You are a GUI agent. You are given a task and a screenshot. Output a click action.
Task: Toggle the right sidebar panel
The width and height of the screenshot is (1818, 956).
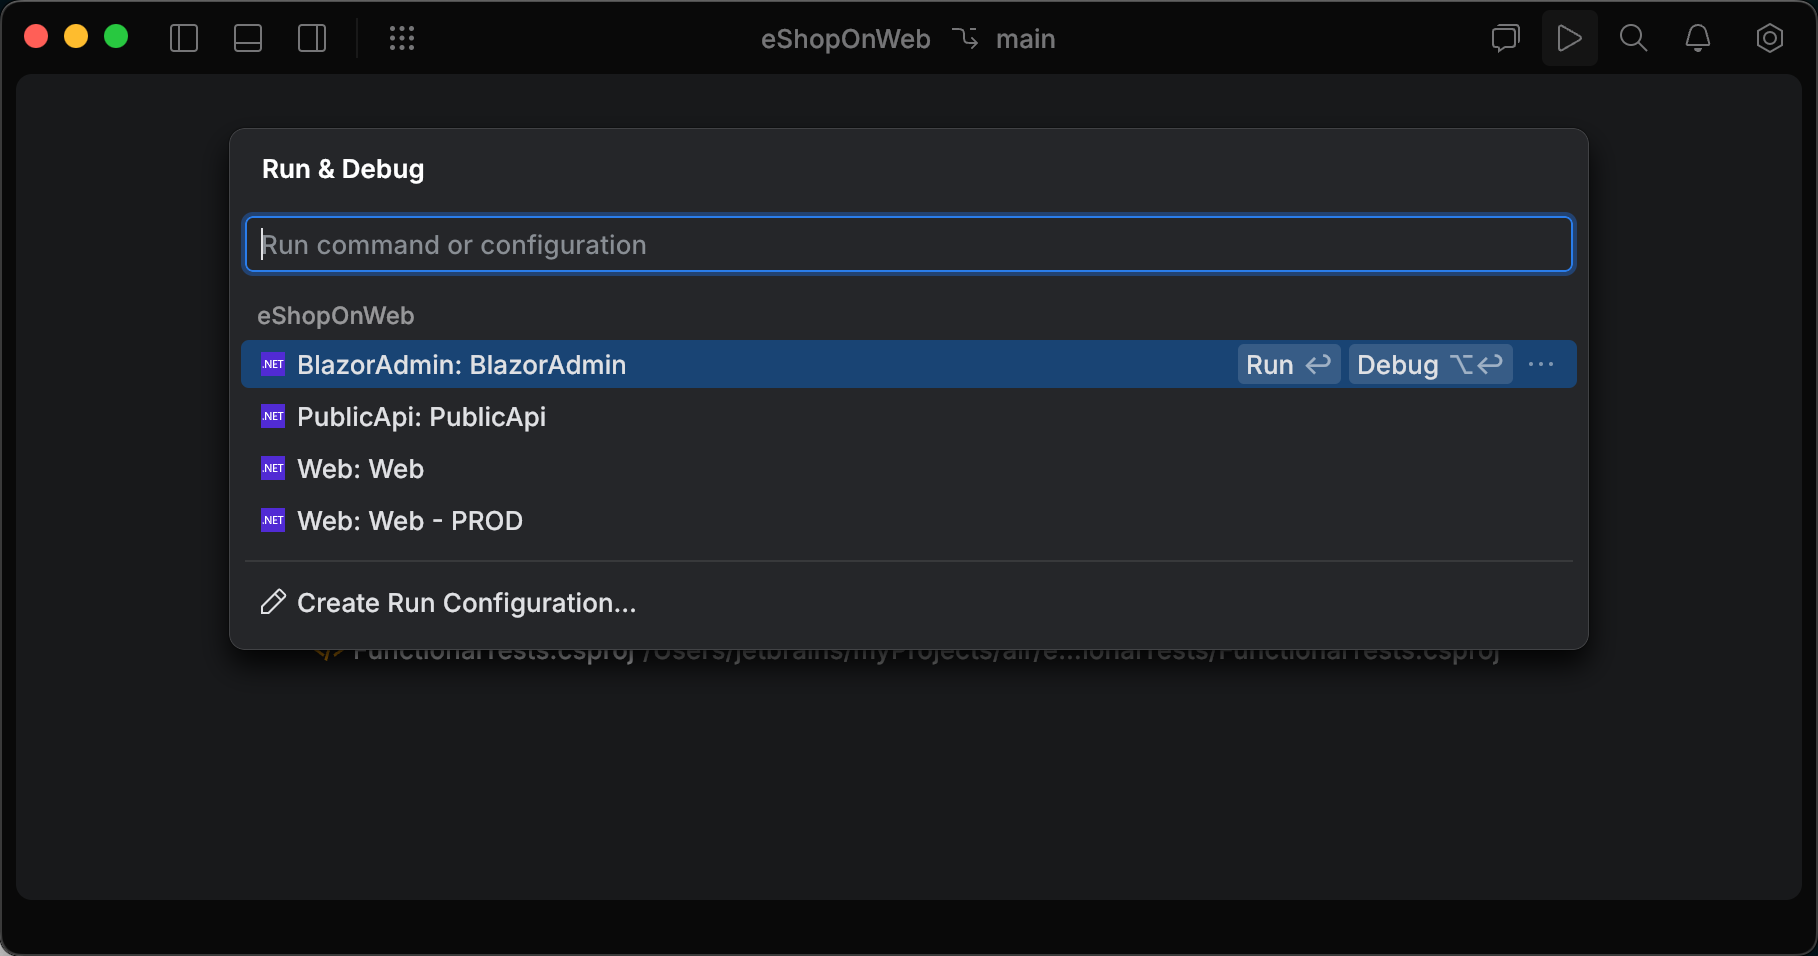[x=311, y=38]
